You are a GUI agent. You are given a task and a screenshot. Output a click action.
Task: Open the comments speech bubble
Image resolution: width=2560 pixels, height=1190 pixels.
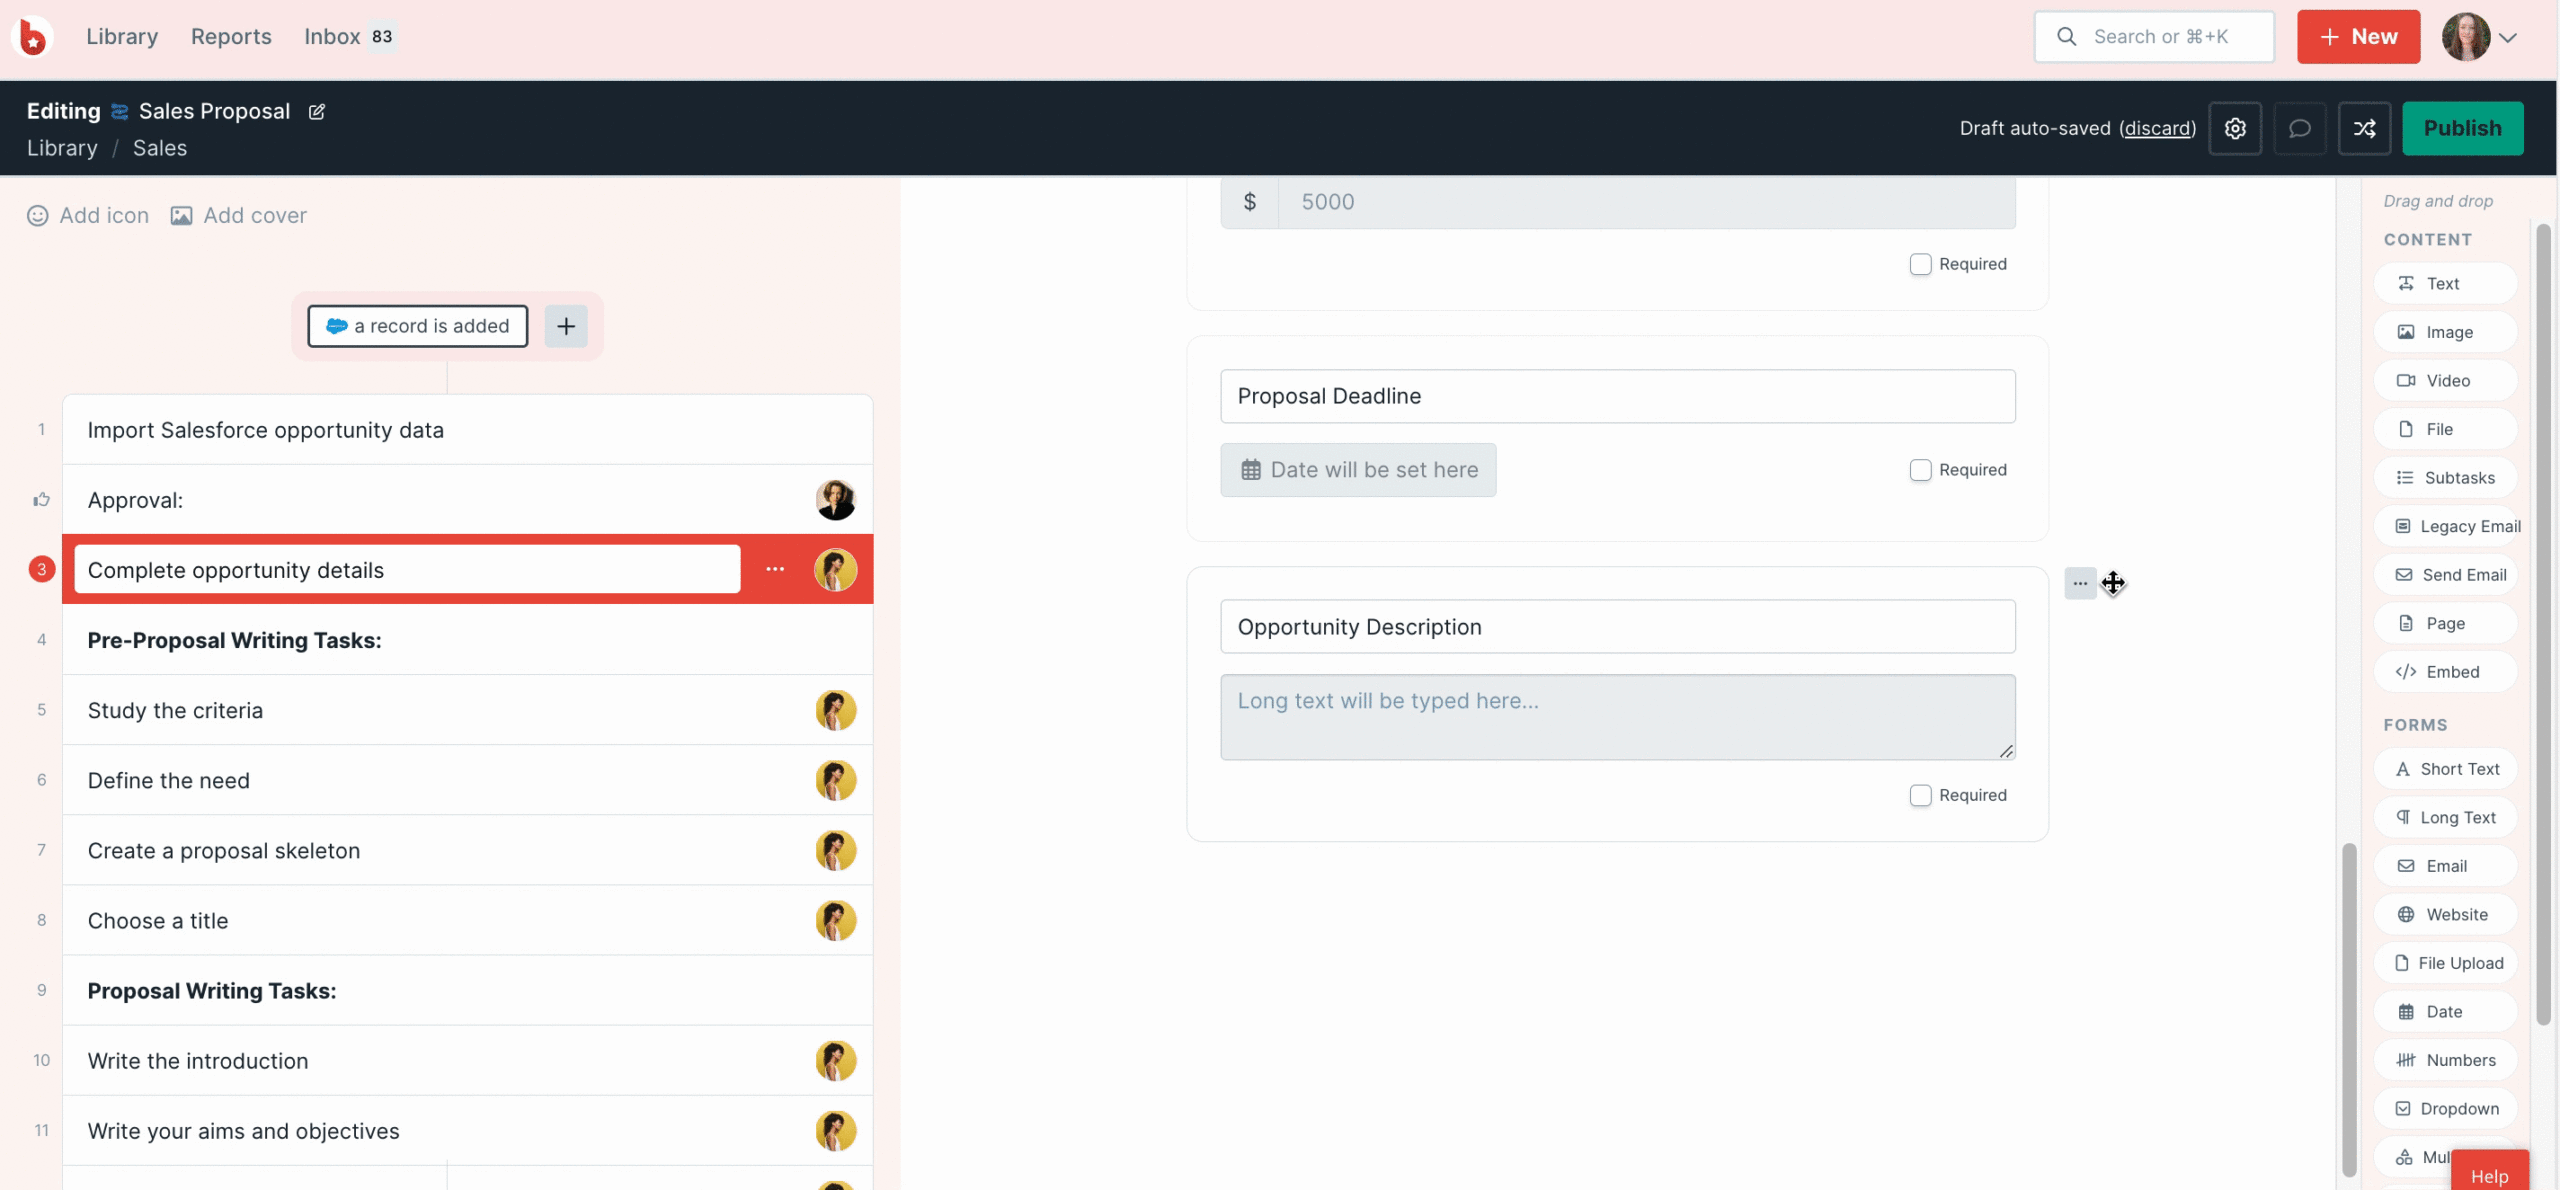coord(2299,128)
